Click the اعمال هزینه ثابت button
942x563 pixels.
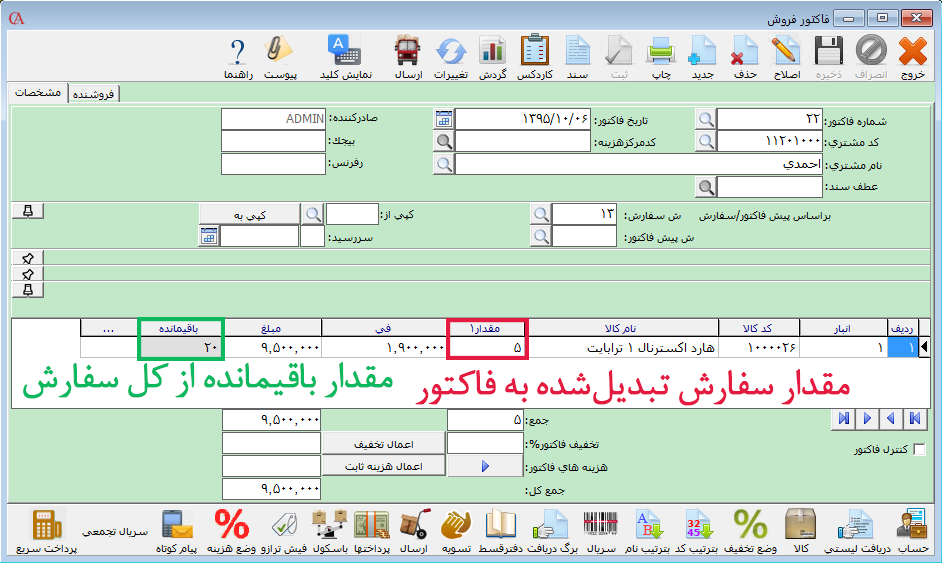coord(383,466)
